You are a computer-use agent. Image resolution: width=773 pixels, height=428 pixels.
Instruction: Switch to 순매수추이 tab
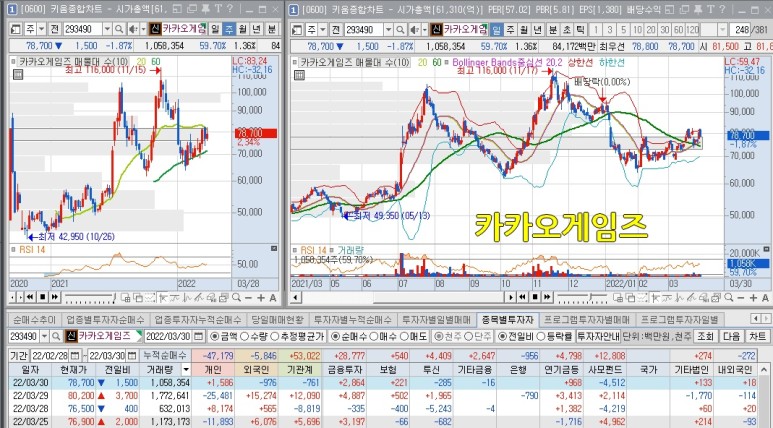point(35,320)
